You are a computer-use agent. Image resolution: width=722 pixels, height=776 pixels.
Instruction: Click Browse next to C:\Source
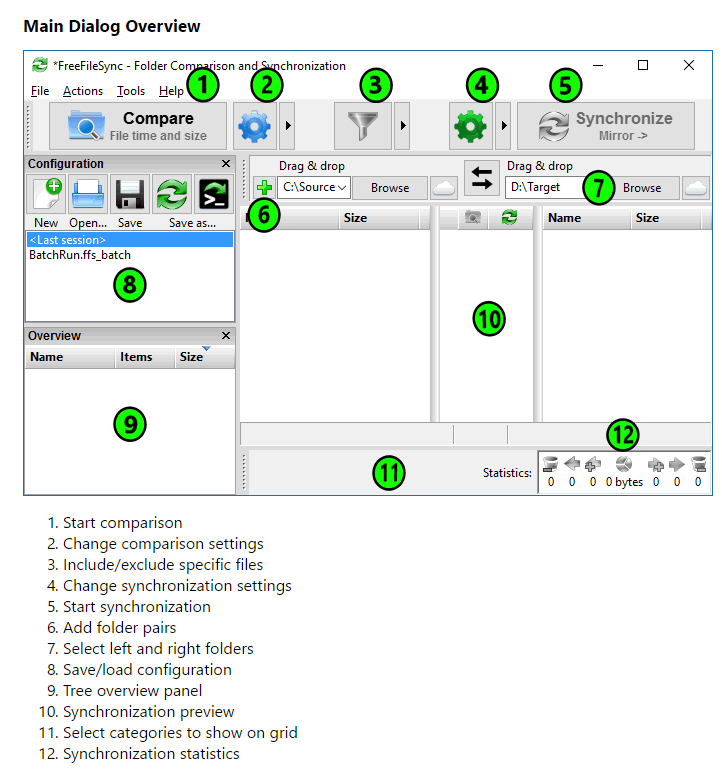(390, 188)
